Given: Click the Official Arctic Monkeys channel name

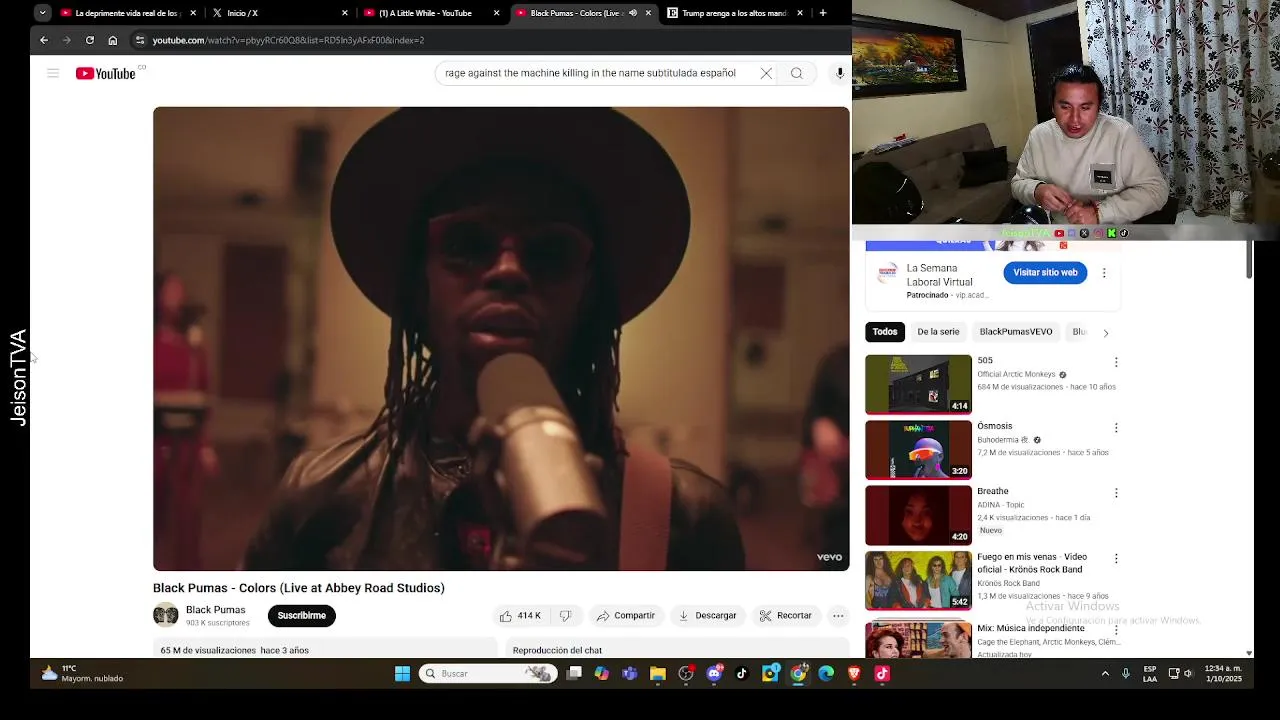Looking at the screenshot, I should [x=1016, y=374].
